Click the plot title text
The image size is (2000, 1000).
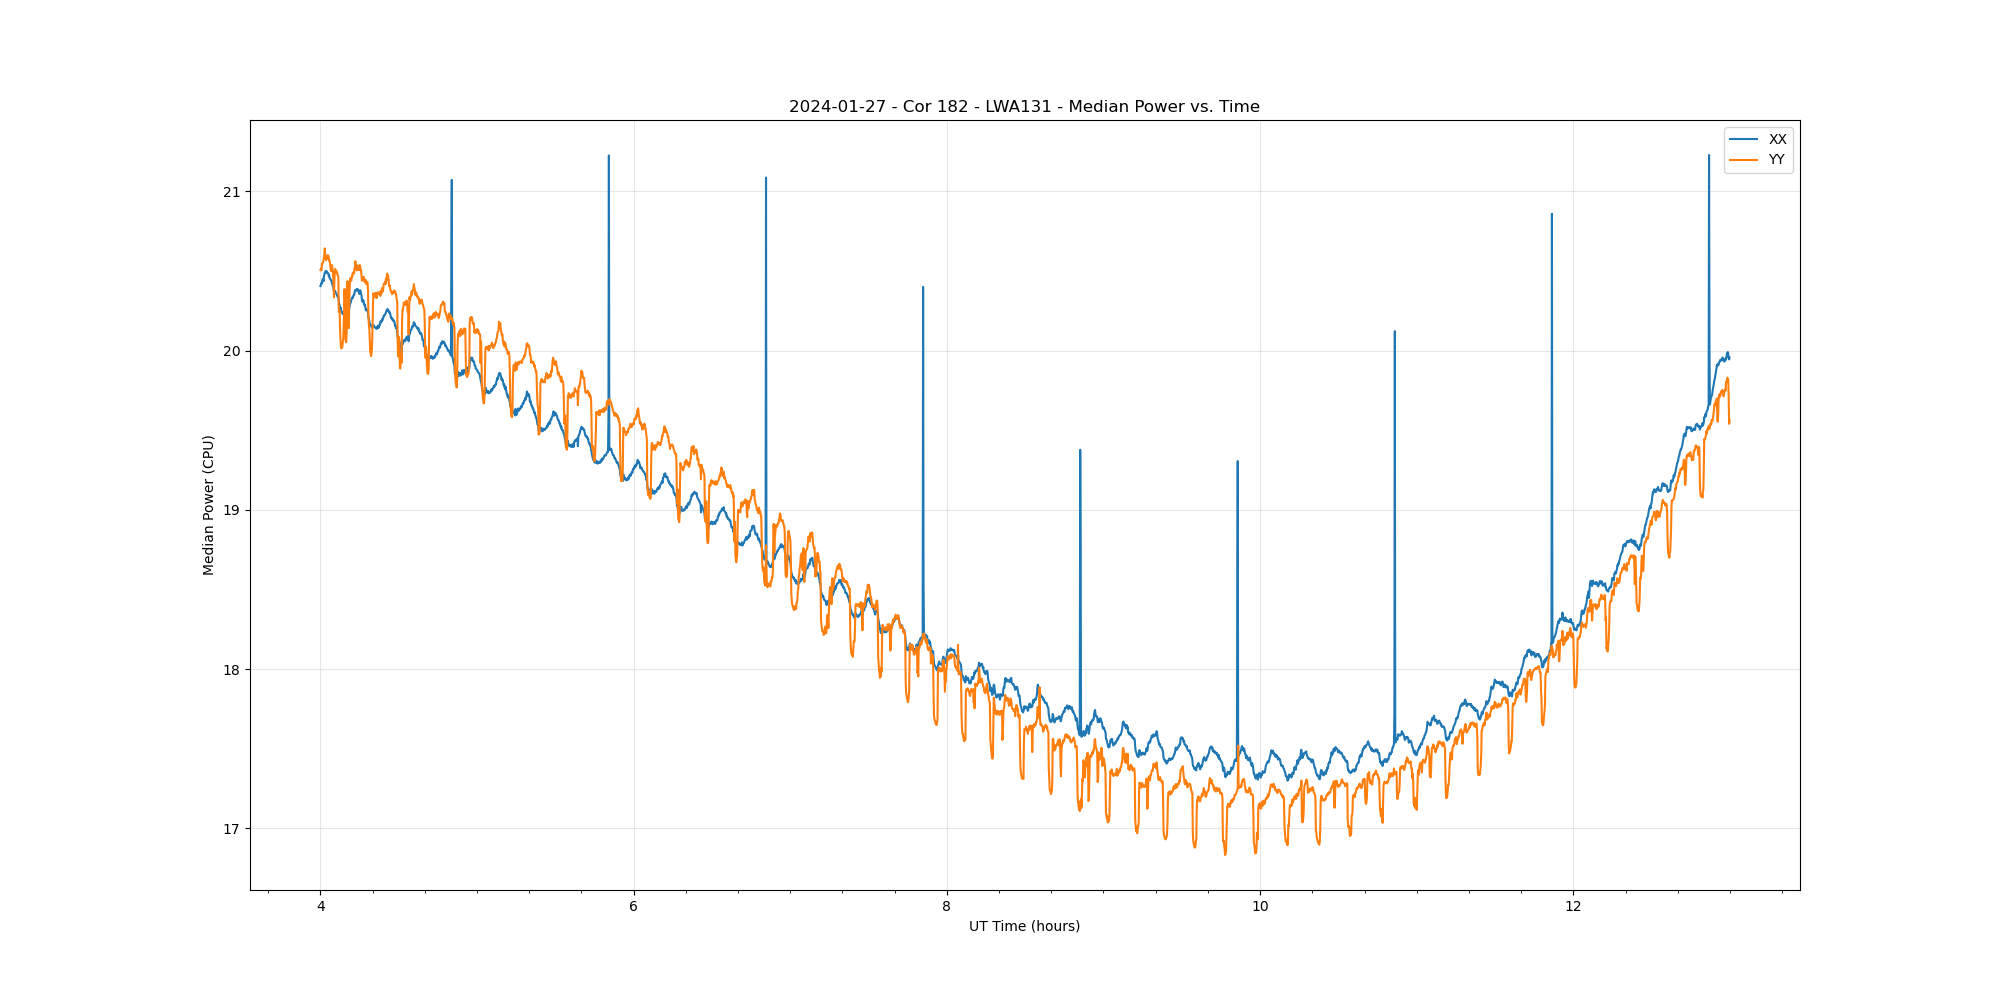click(x=1024, y=107)
